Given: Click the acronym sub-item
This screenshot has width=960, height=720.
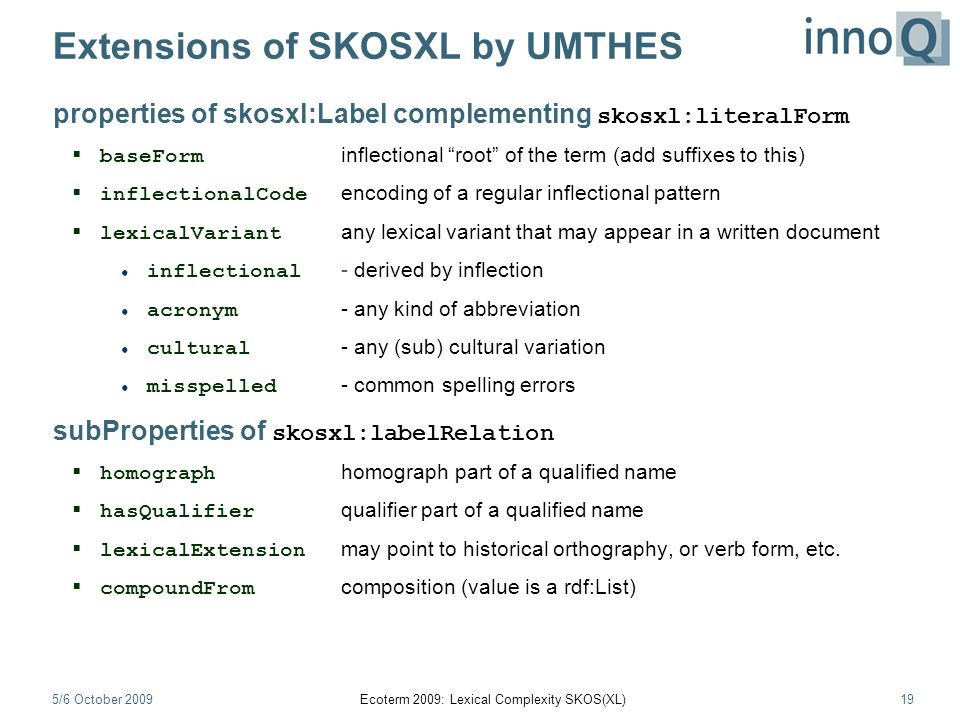Looking at the screenshot, I should pyautogui.click(x=192, y=310).
